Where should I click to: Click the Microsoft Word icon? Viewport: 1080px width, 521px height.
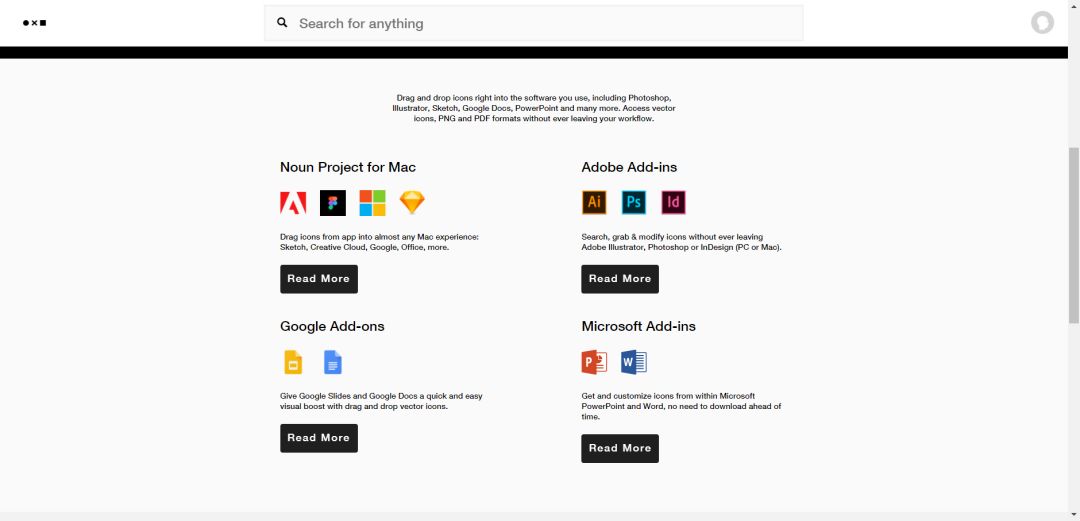634,362
